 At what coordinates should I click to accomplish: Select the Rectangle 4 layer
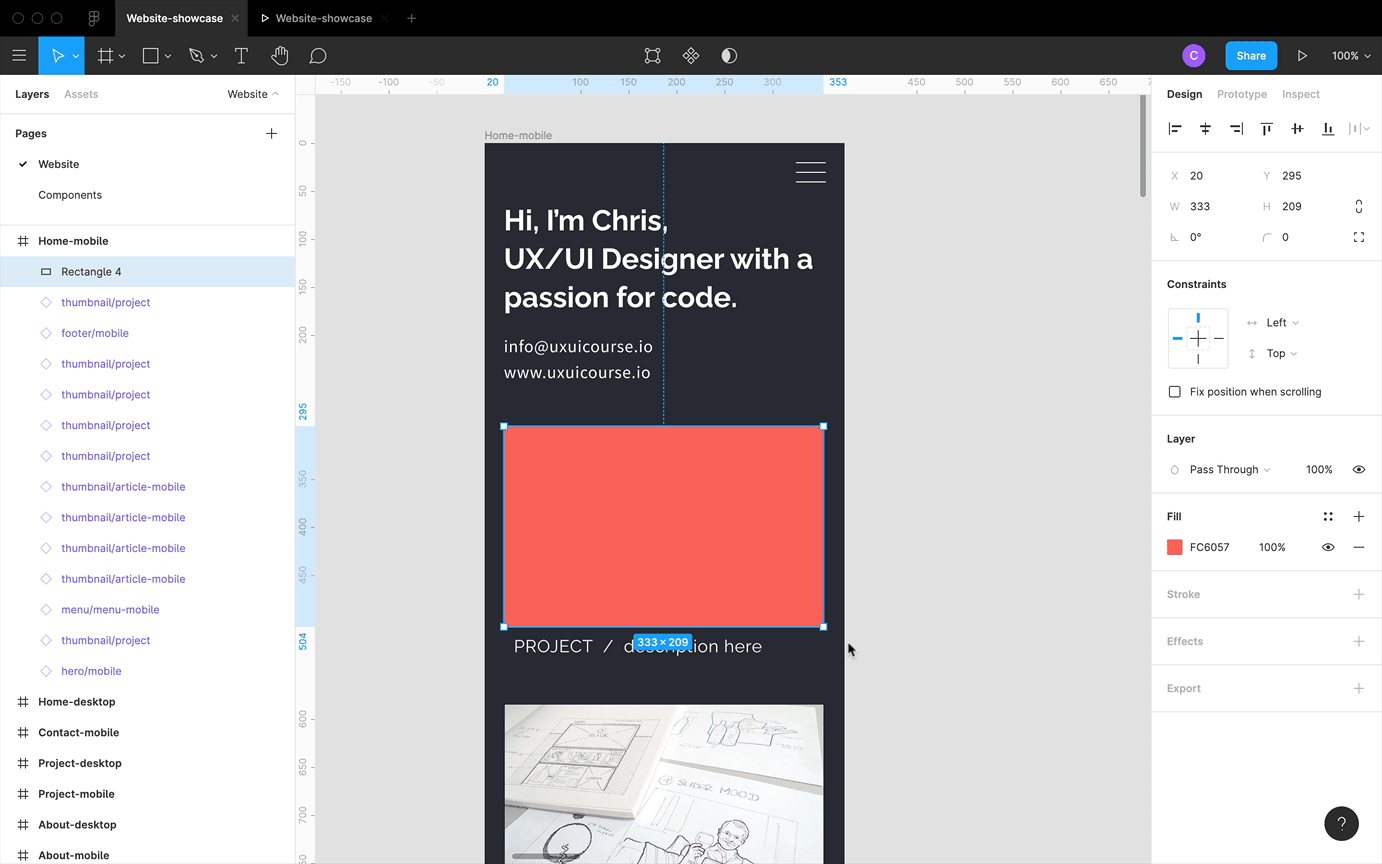148,272
